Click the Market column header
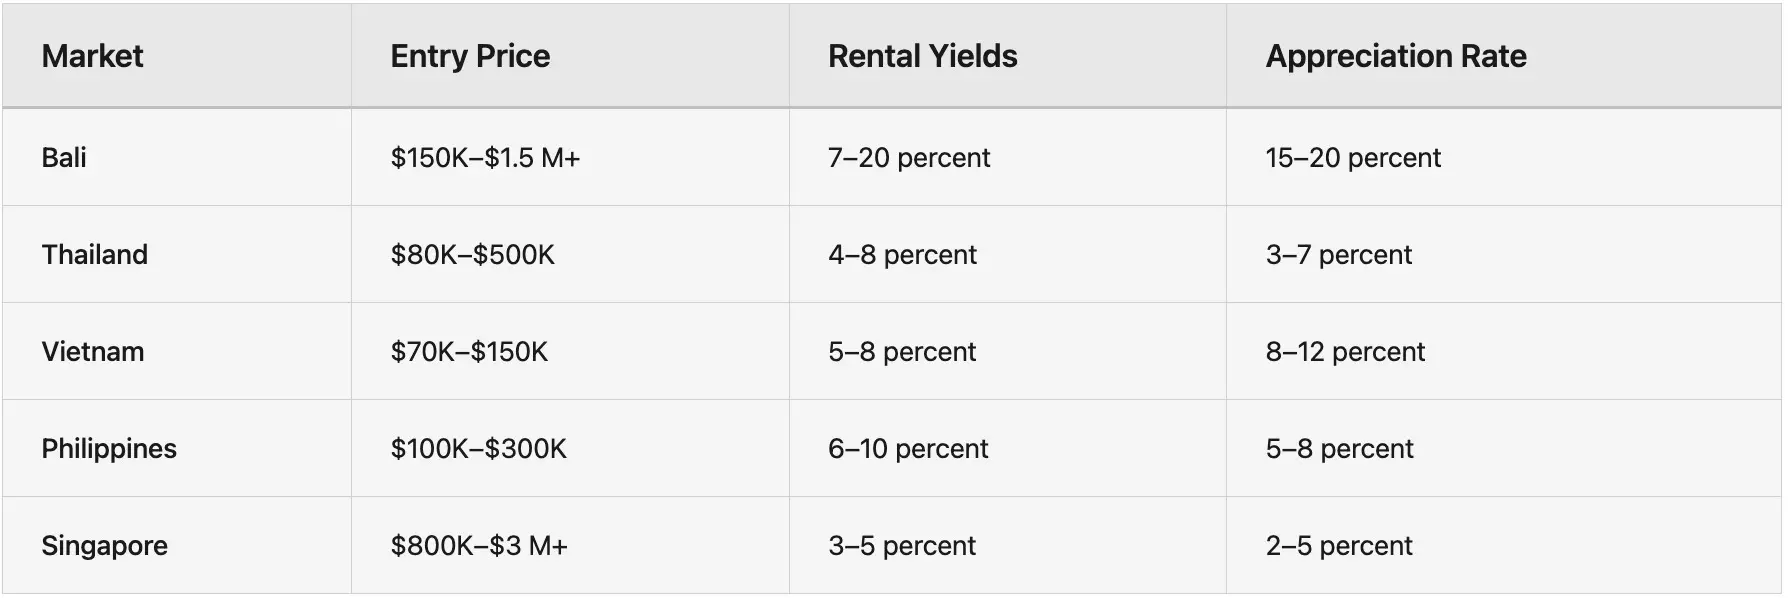 coord(92,56)
